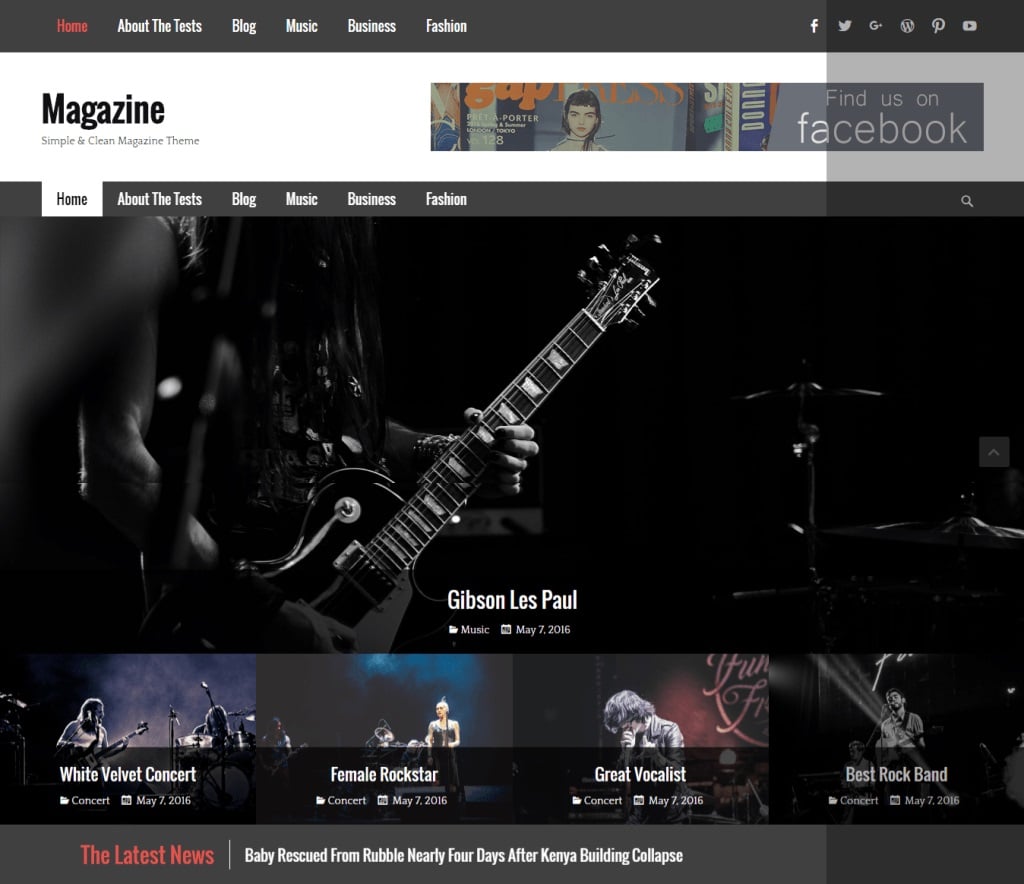Screen dimensions: 1024x884
Task: Click the search magnifier icon
Action: click(967, 200)
